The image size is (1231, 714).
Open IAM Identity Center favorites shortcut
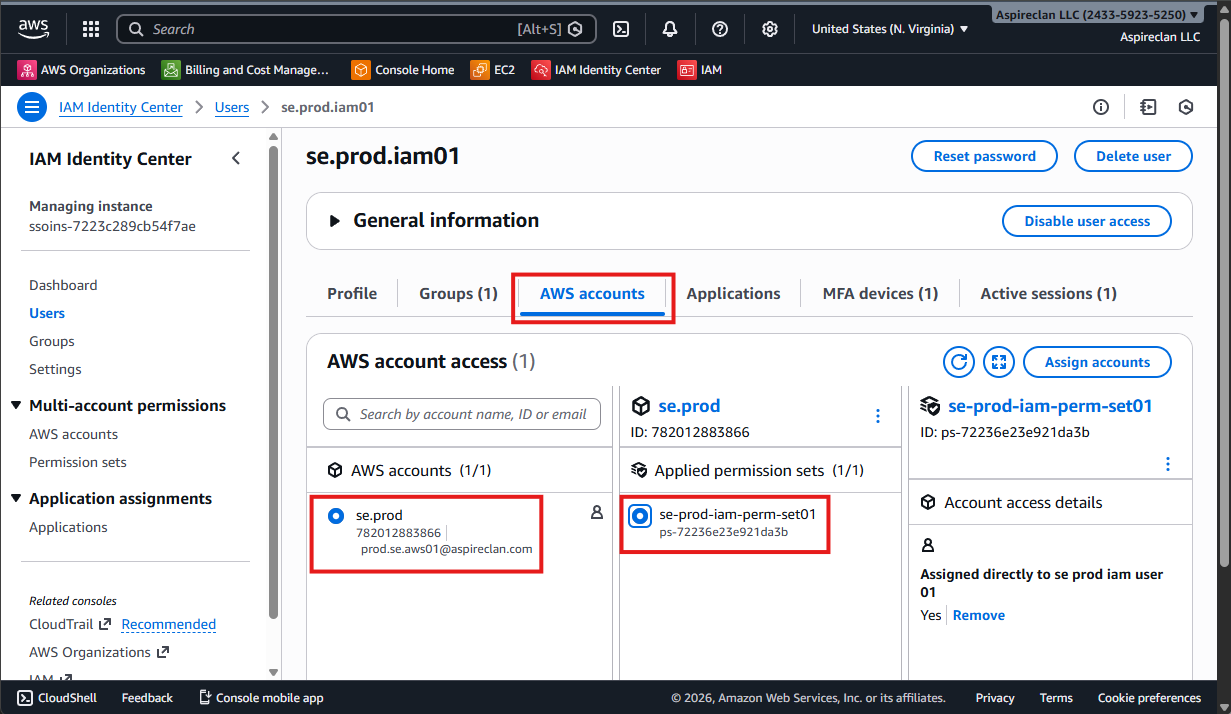pos(597,70)
